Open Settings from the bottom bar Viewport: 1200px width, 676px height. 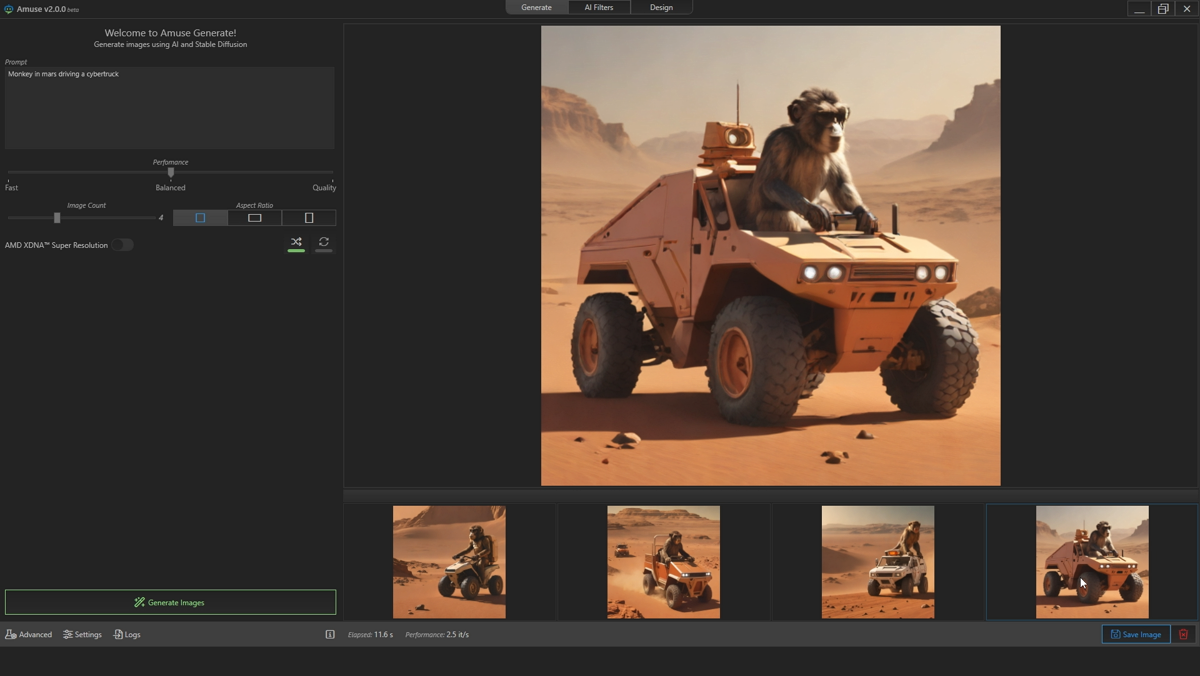82,634
